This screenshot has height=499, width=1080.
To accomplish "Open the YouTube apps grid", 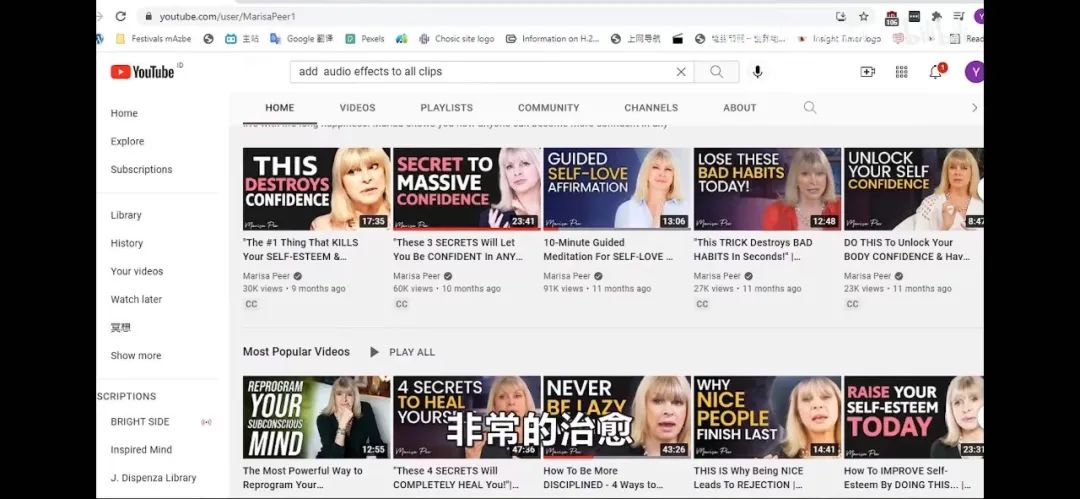I will 901,72.
